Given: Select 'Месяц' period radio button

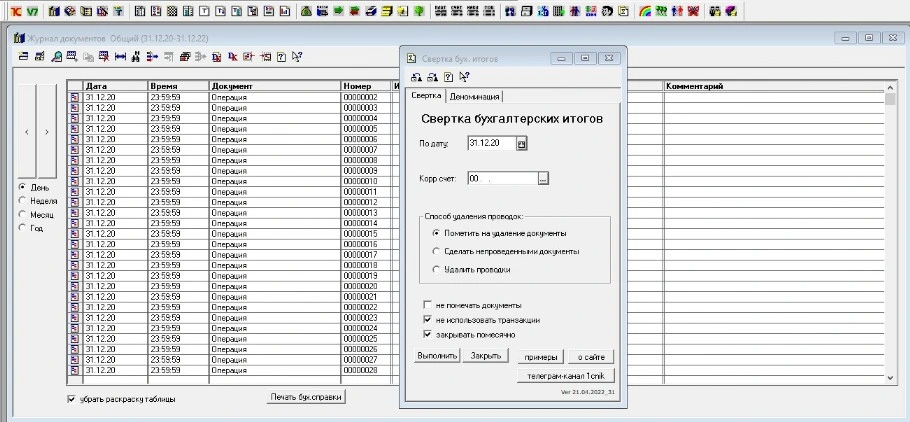Looking at the screenshot, I should pyautogui.click(x=23, y=214).
